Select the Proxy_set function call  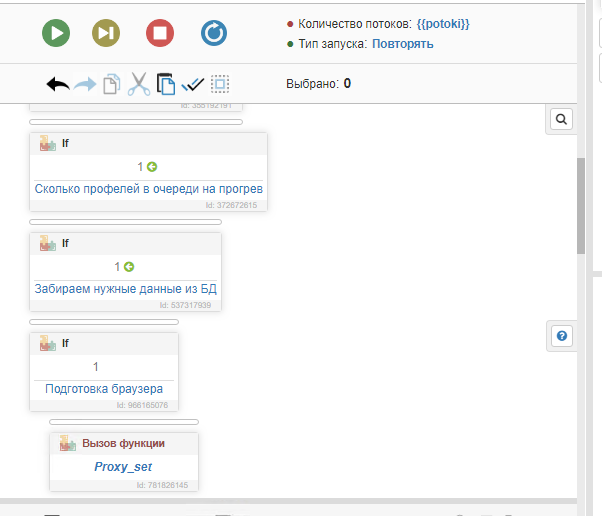click(x=123, y=466)
